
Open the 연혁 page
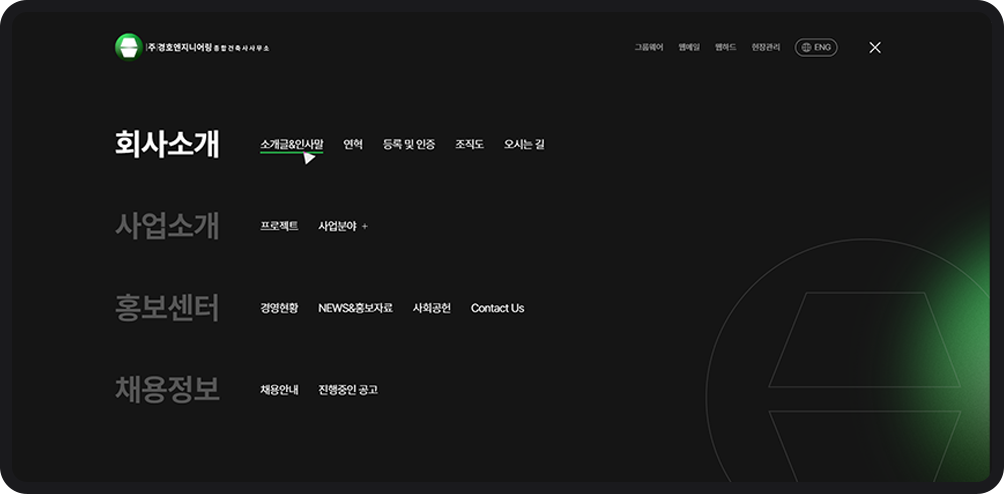coord(353,144)
